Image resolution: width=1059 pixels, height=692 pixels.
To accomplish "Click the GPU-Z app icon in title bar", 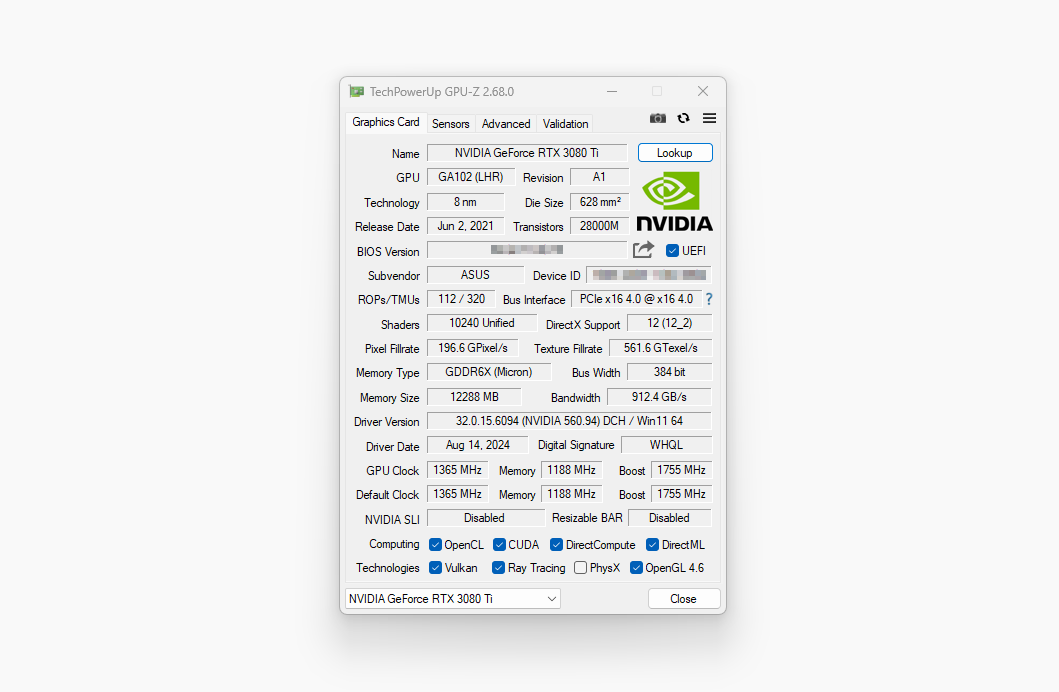I will [356, 91].
